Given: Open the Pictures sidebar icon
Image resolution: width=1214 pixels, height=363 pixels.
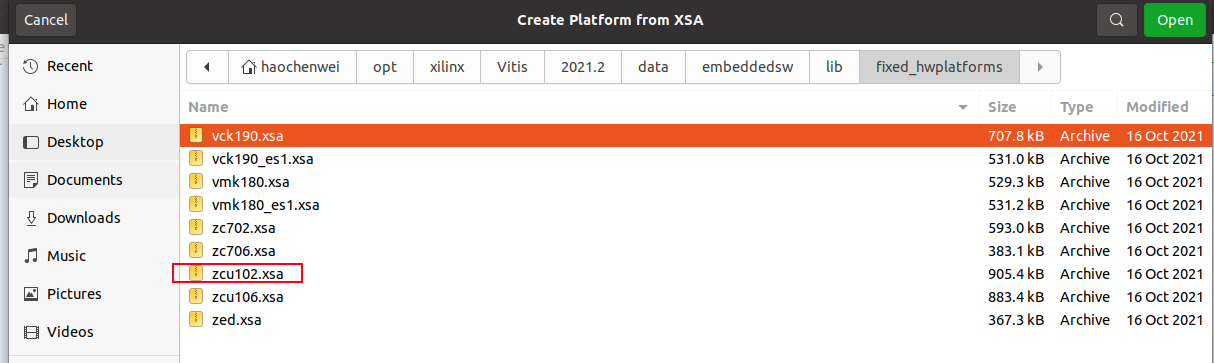Looking at the screenshot, I should (x=30, y=294).
